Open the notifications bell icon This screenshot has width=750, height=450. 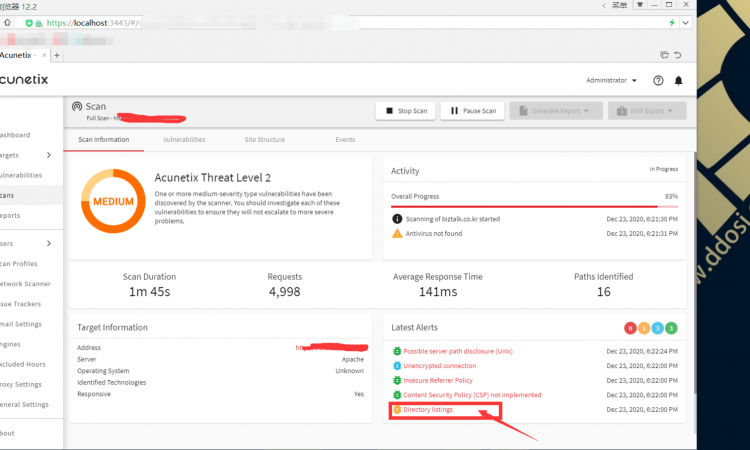pyautogui.click(x=678, y=80)
